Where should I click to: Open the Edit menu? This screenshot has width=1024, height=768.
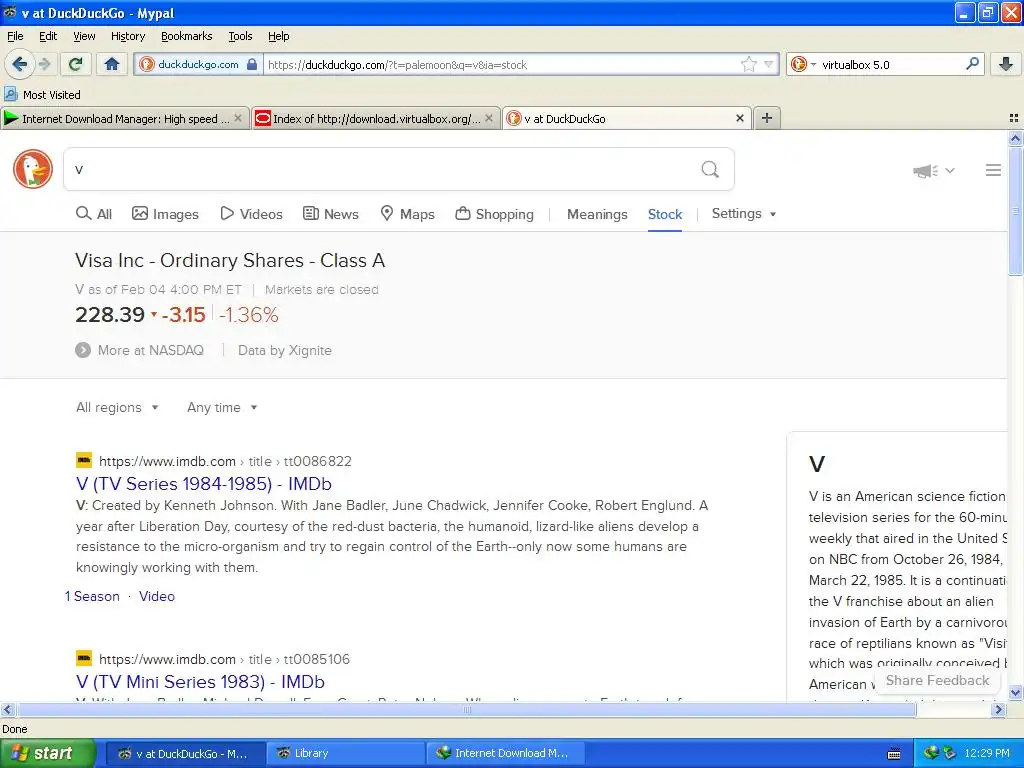[x=48, y=36]
